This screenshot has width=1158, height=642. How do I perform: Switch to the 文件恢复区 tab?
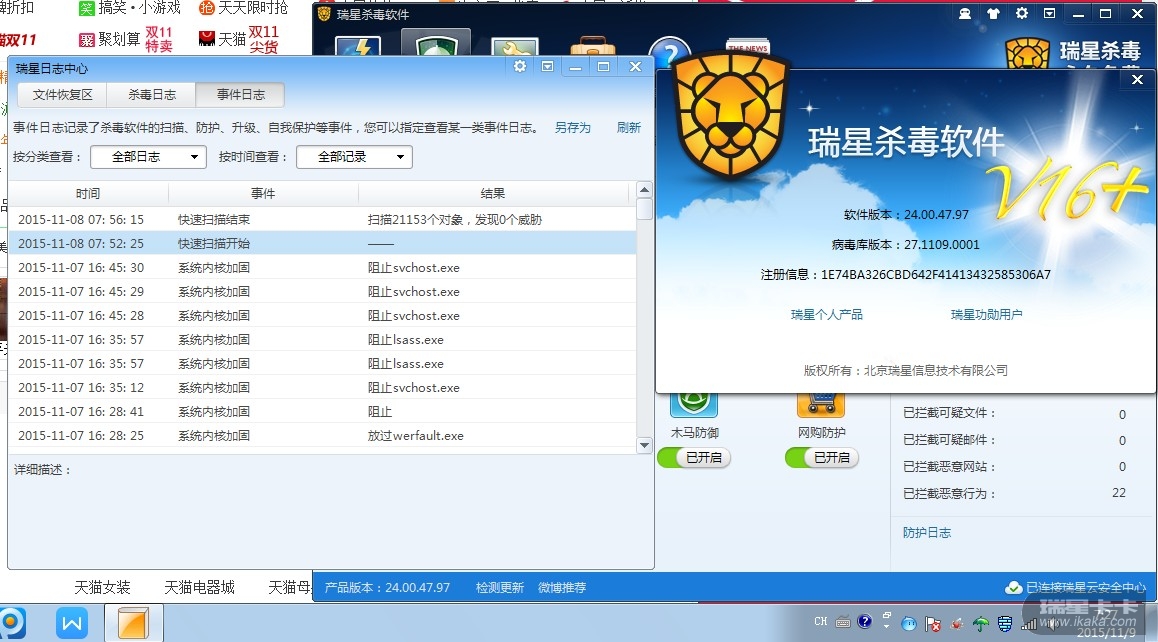click(63, 95)
